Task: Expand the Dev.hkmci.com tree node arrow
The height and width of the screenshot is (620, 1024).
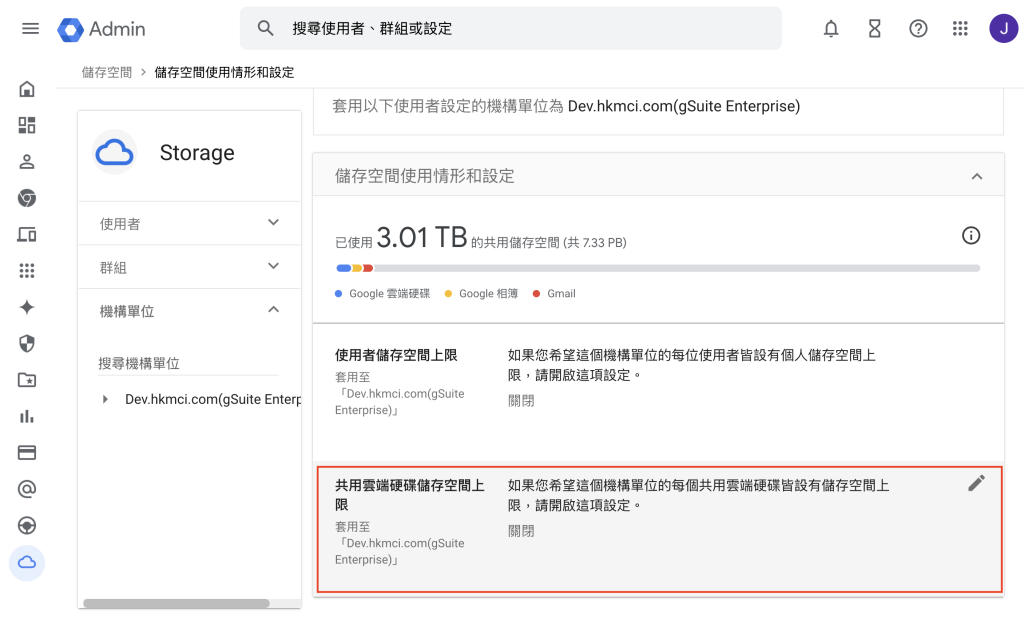Action: pos(105,399)
